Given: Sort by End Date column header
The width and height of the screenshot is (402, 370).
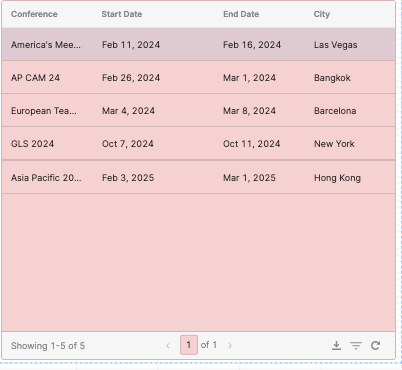Looking at the screenshot, I should coord(241,14).
